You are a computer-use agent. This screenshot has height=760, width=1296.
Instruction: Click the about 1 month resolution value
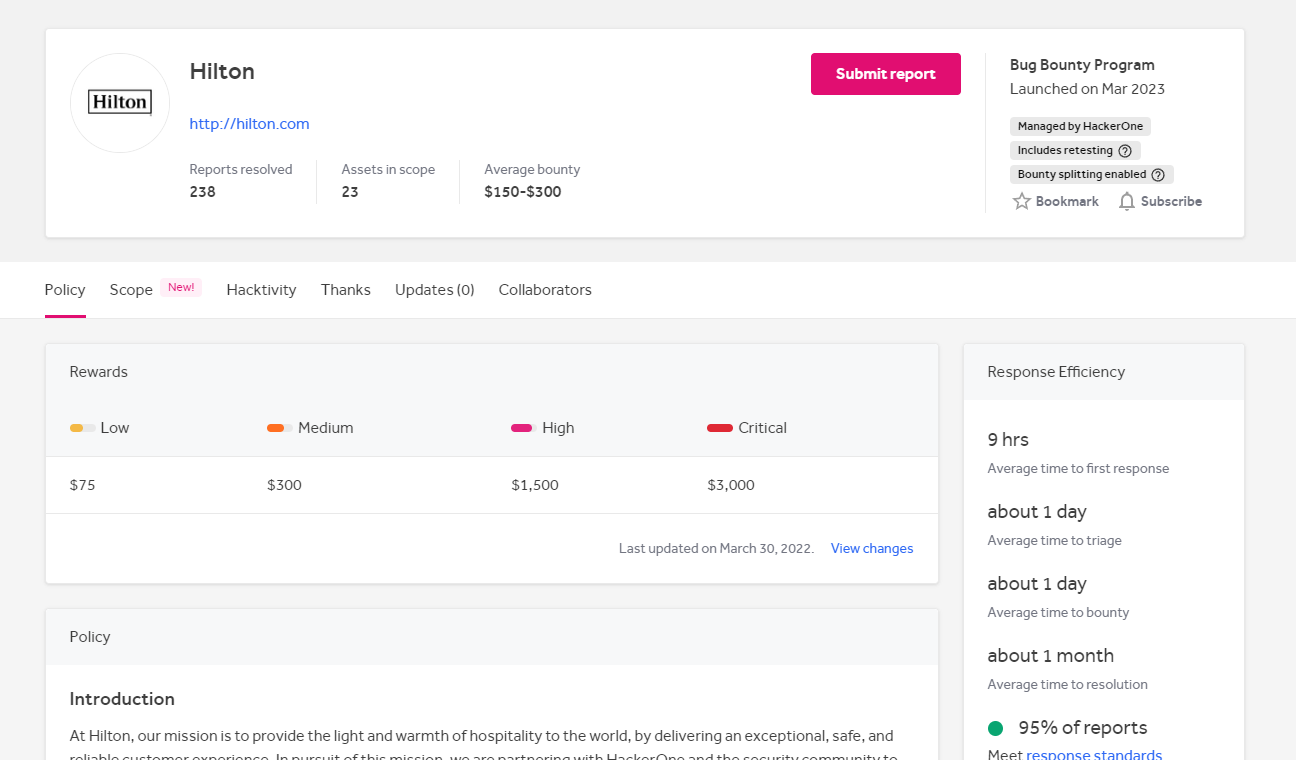[x=1051, y=656]
